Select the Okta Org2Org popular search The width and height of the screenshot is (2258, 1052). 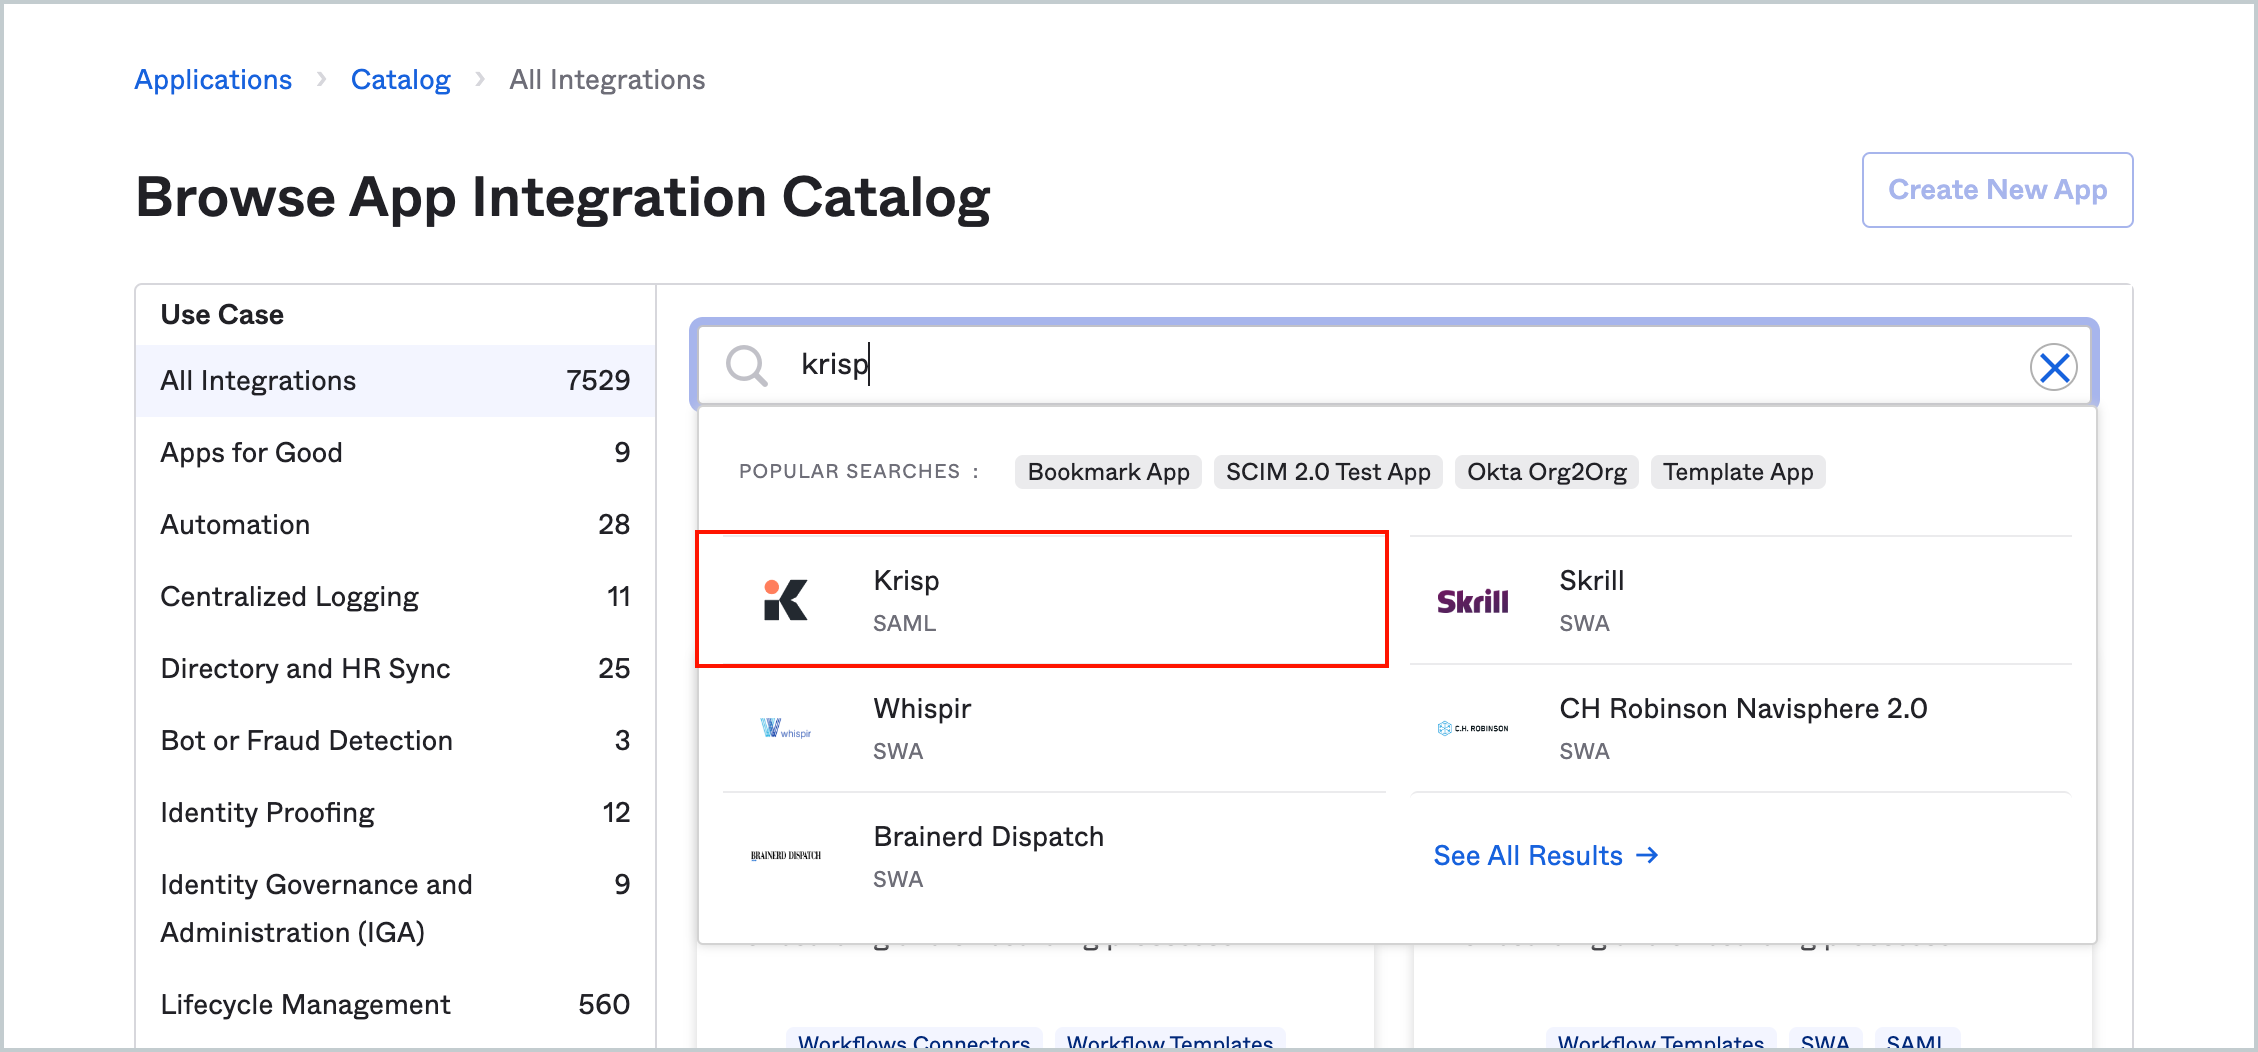click(x=1547, y=472)
